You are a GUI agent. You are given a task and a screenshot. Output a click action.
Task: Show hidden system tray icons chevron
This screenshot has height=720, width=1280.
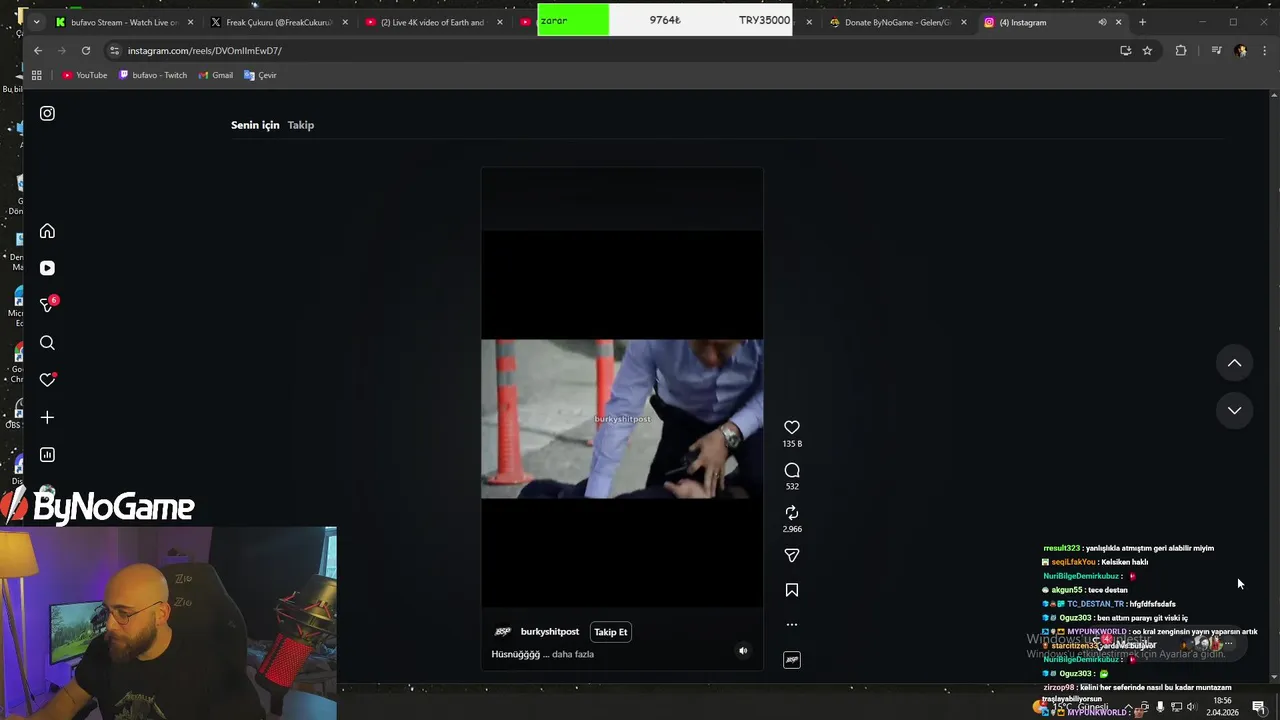click(1128, 708)
